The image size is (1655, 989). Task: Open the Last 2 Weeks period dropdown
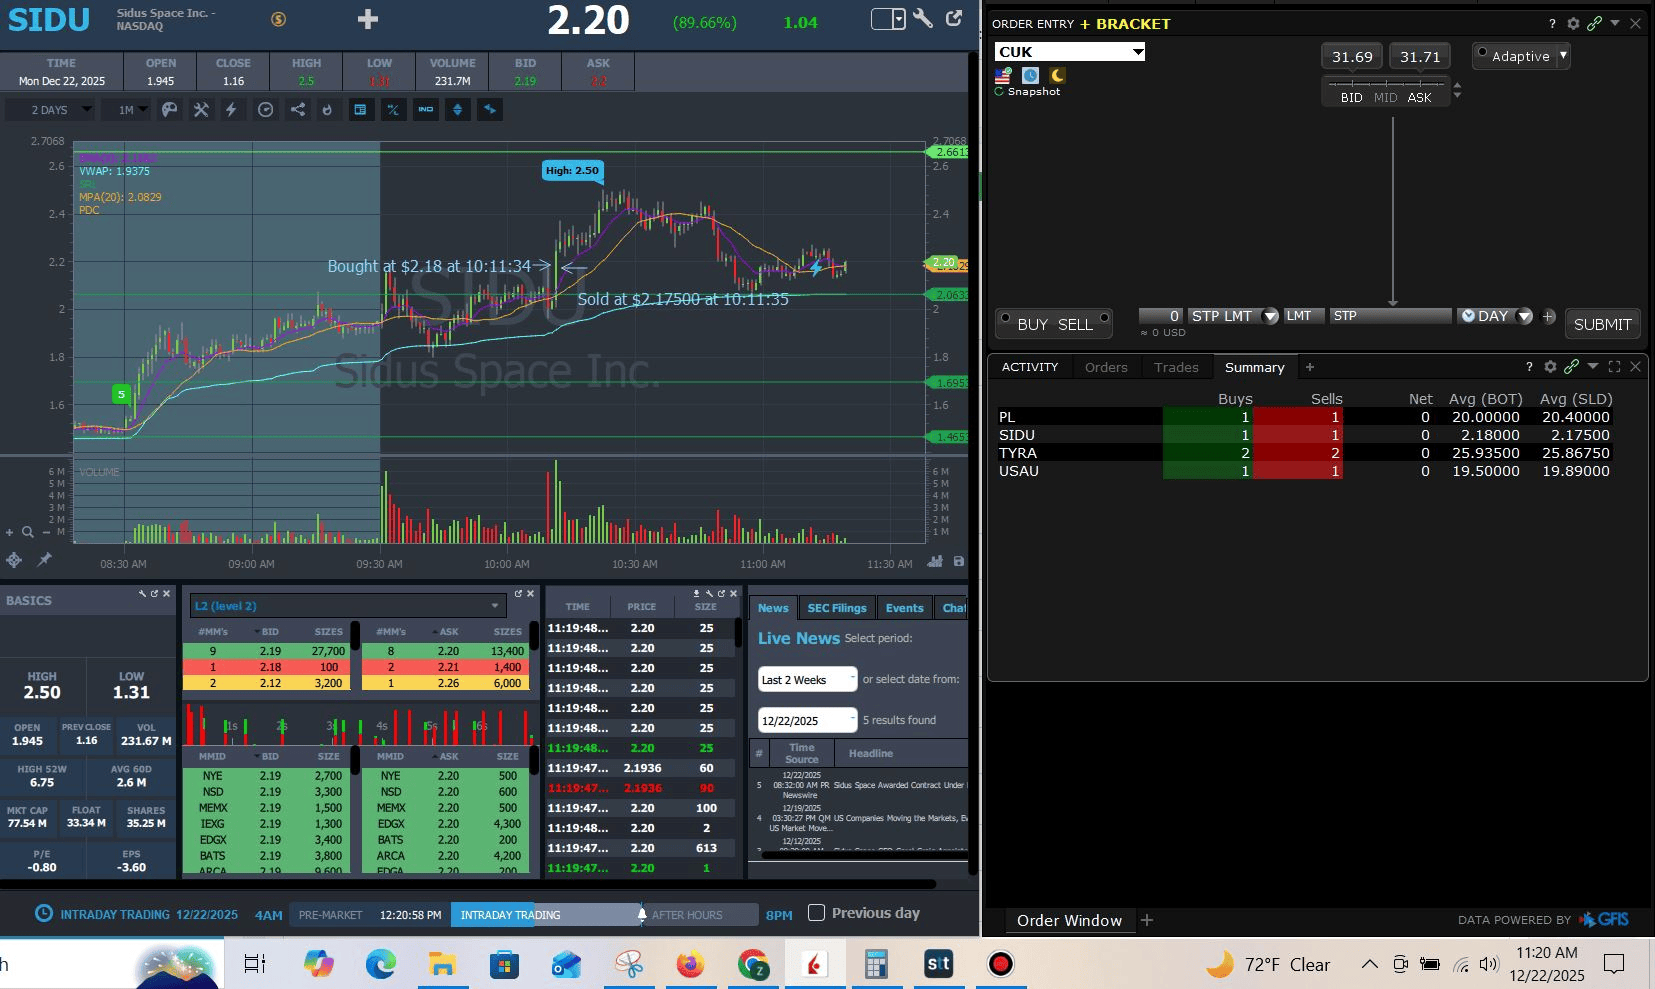coord(807,680)
